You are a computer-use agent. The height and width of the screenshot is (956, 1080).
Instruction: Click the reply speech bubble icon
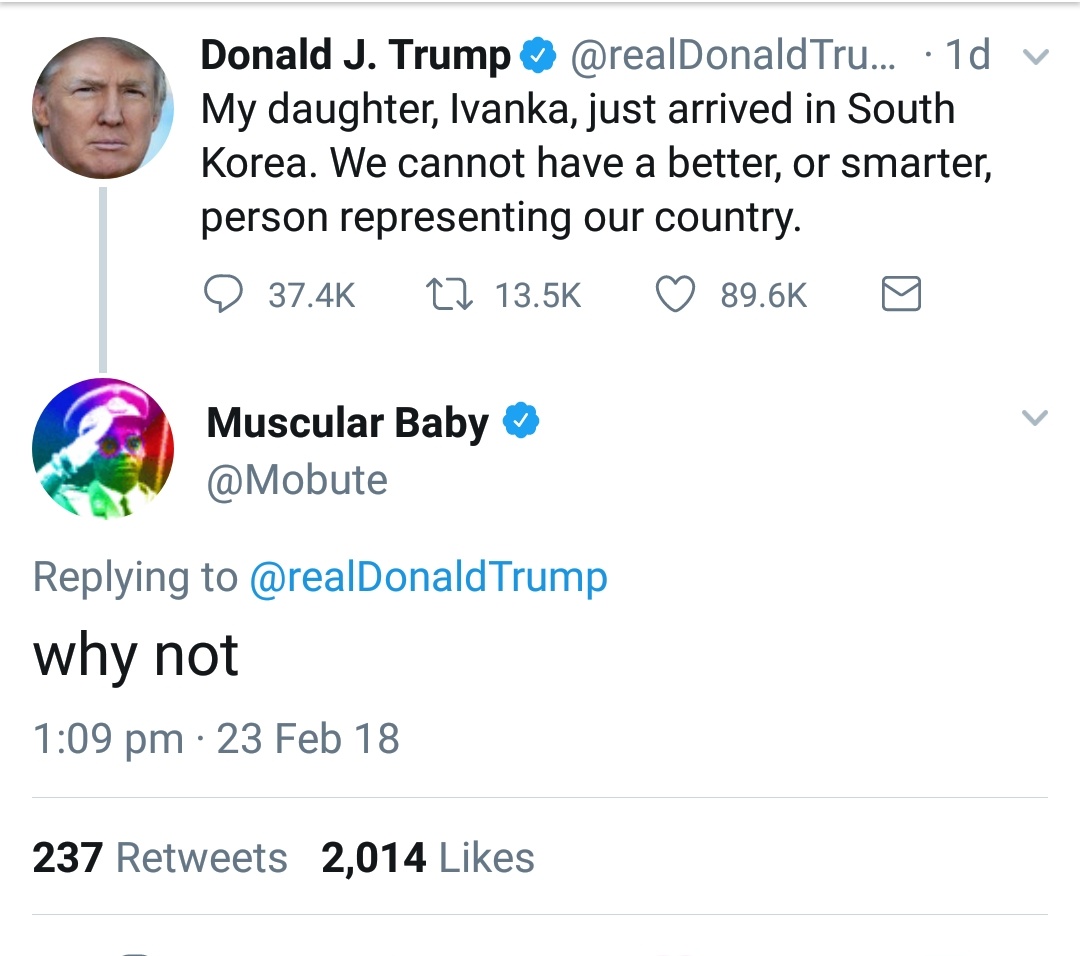point(223,295)
